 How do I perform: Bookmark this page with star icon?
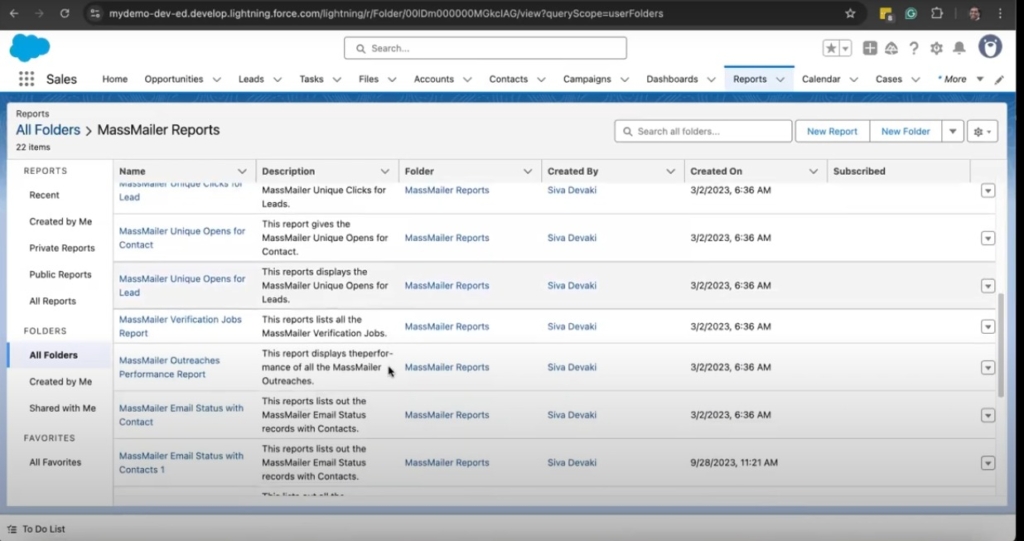(x=850, y=13)
